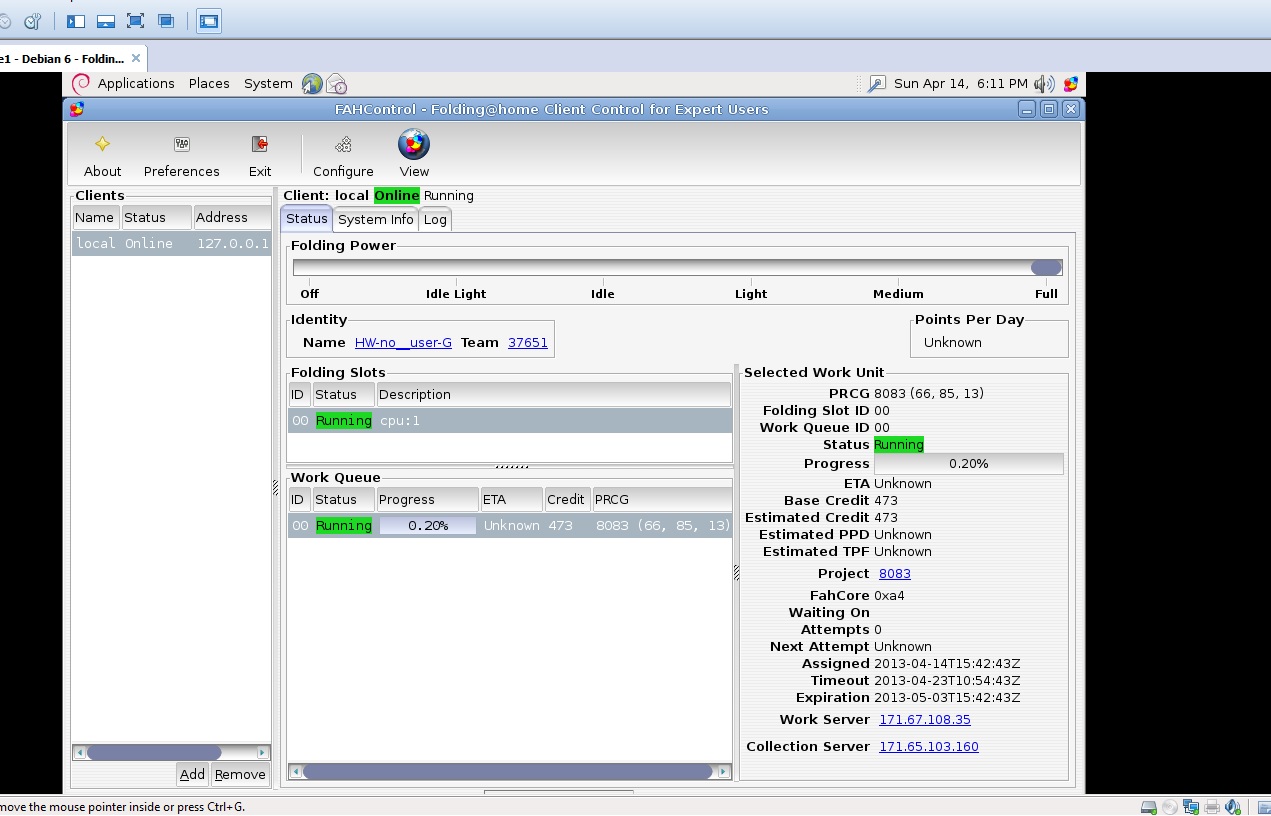Click the Add client button
The height and width of the screenshot is (816, 1271).
coord(192,774)
